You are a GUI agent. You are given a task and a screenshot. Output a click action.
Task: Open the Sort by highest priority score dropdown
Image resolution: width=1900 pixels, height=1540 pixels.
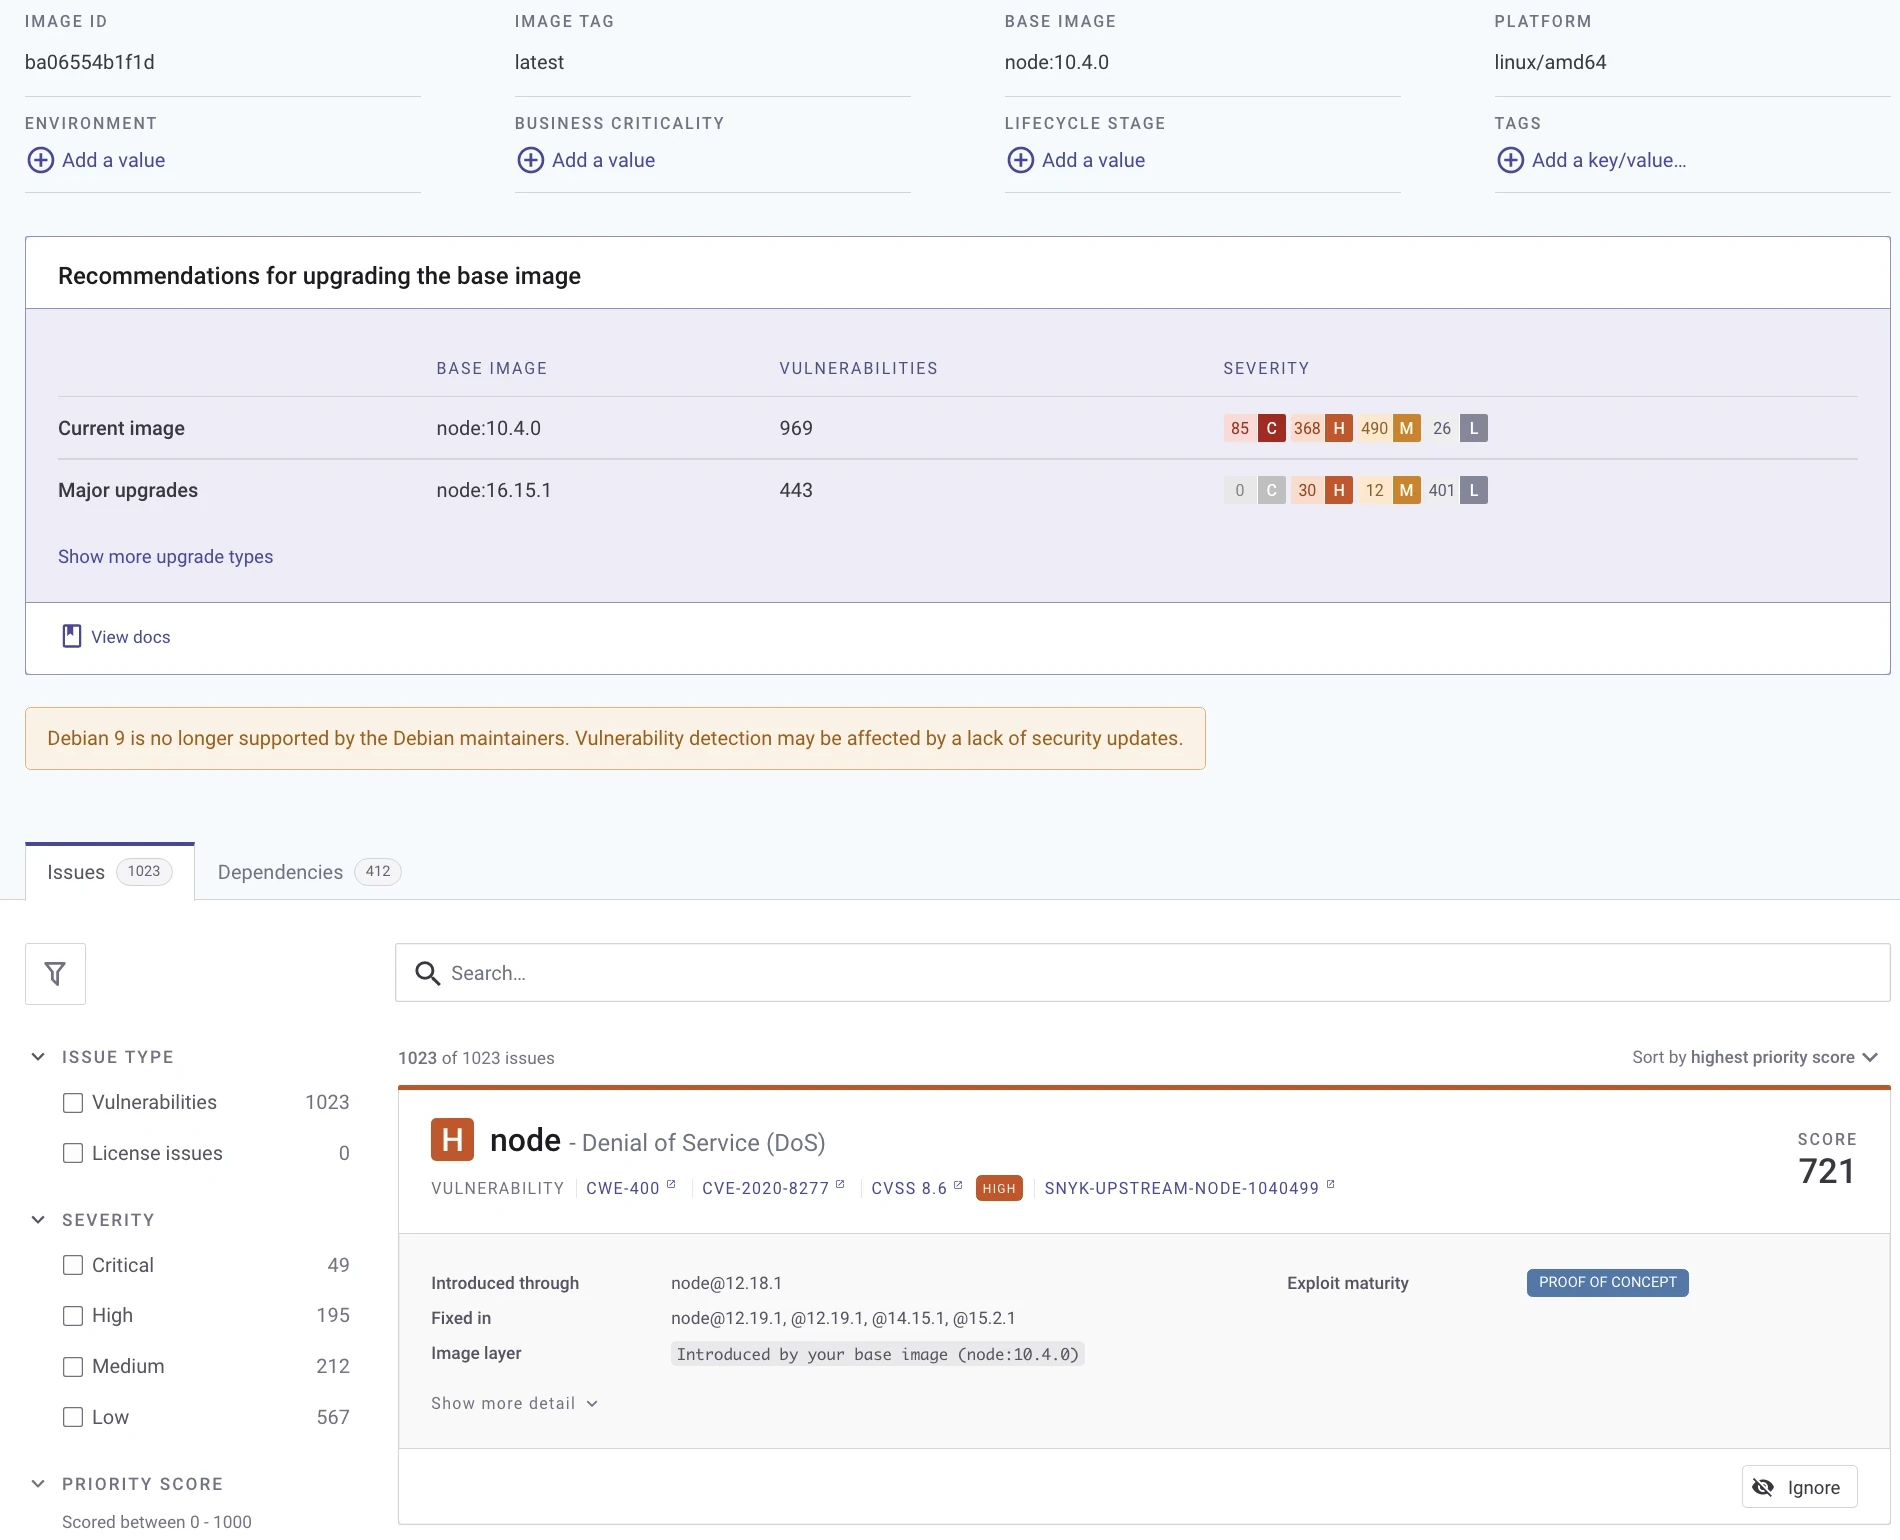[1755, 1057]
